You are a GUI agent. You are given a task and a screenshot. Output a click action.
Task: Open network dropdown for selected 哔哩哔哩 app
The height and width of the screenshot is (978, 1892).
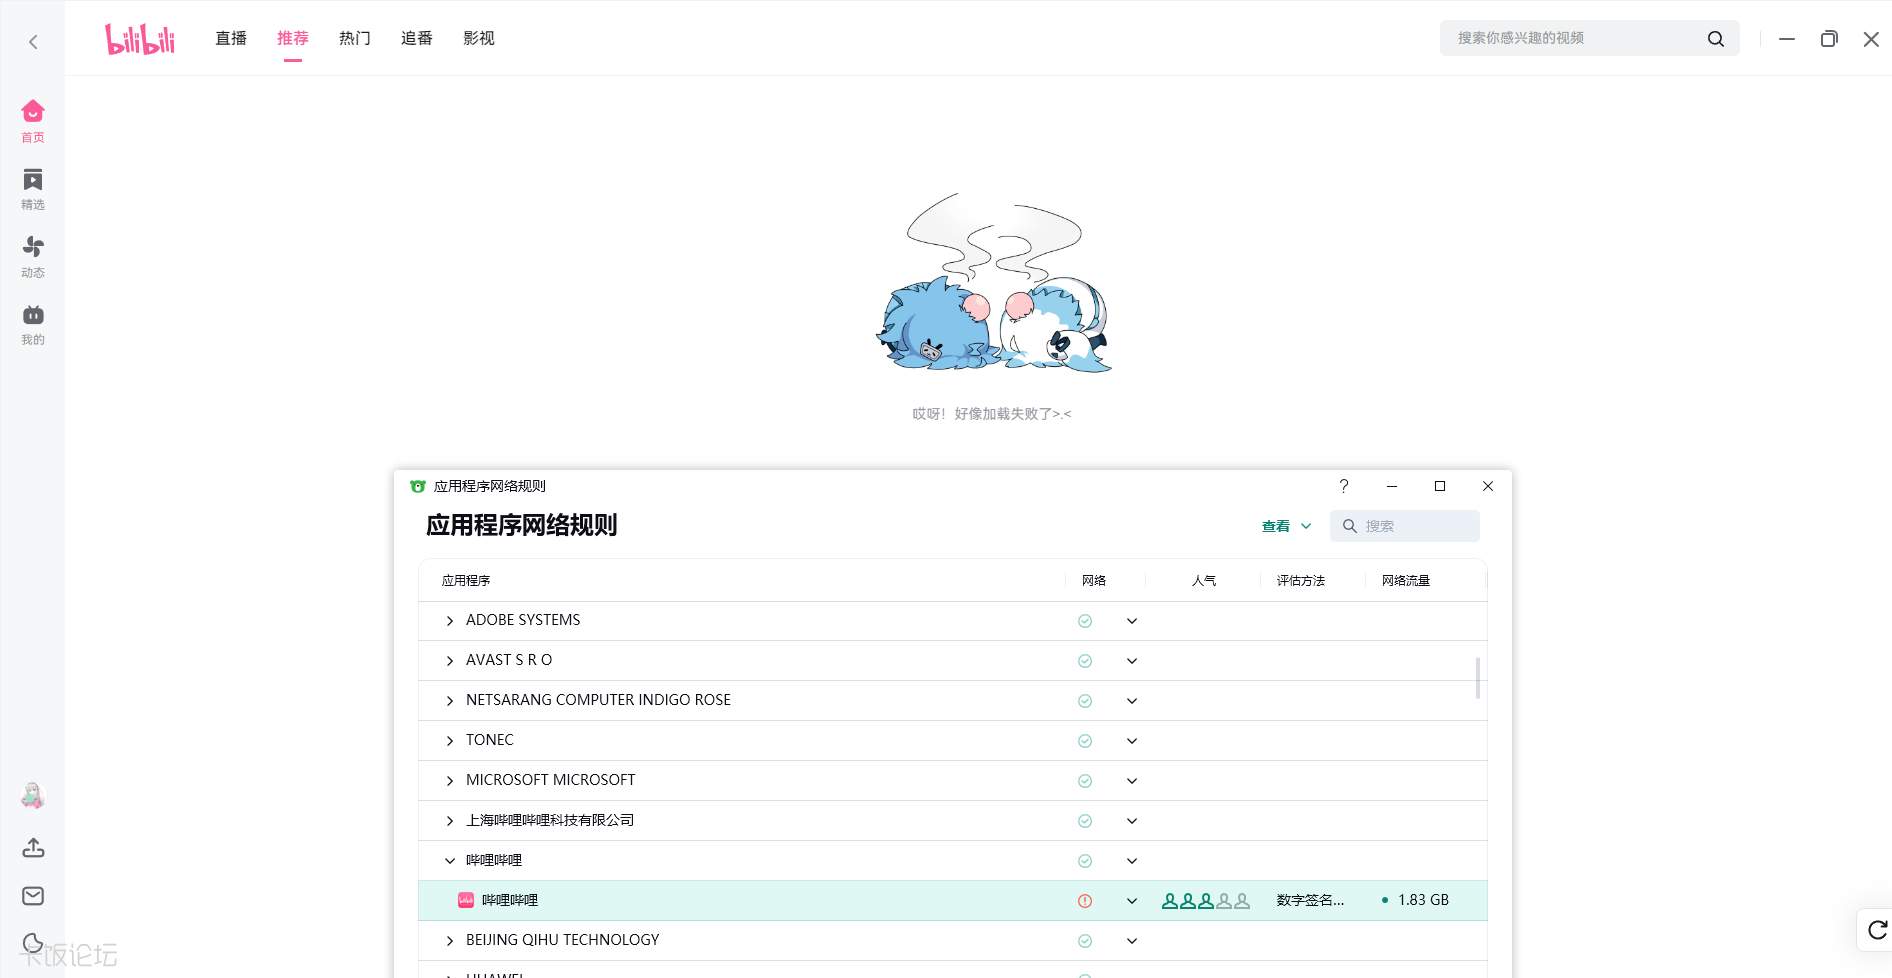pyautogui.click(x=1132, y=901)
